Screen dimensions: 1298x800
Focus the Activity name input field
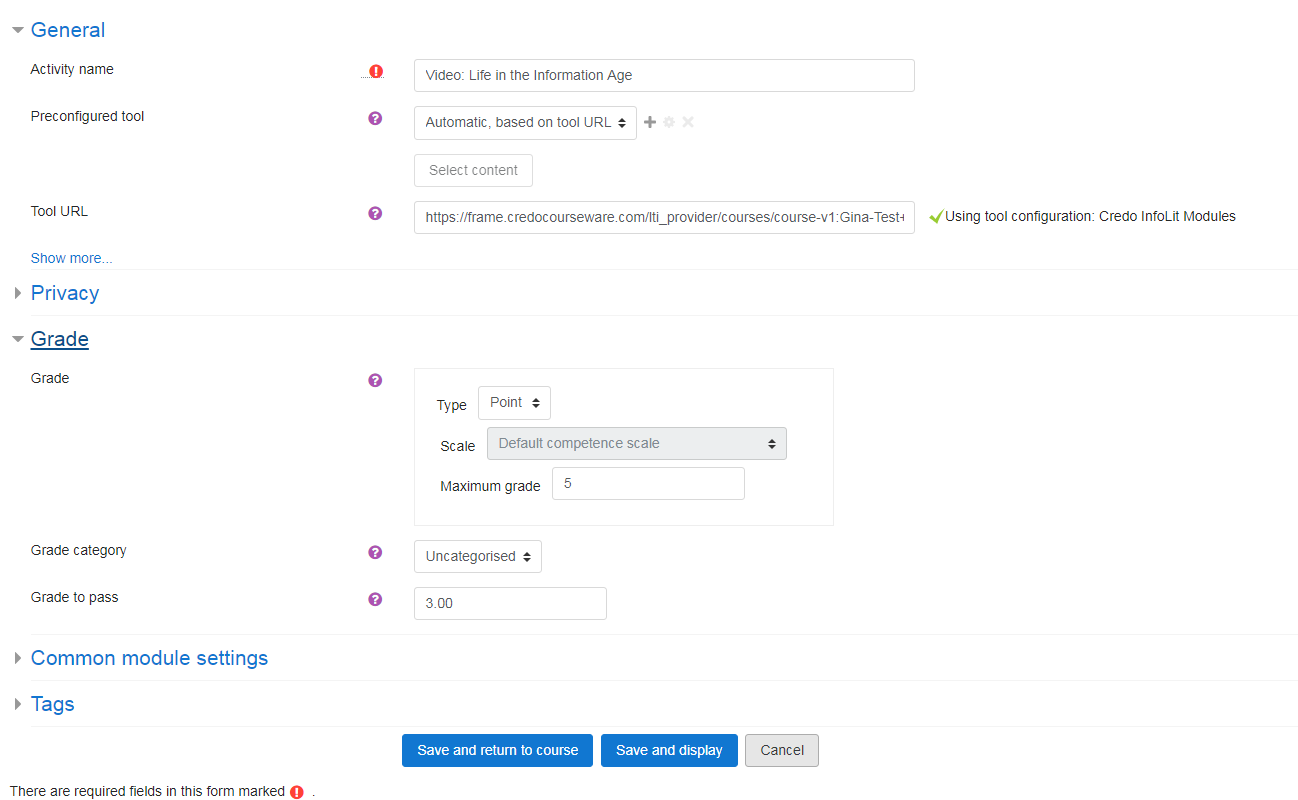(664, 75)
